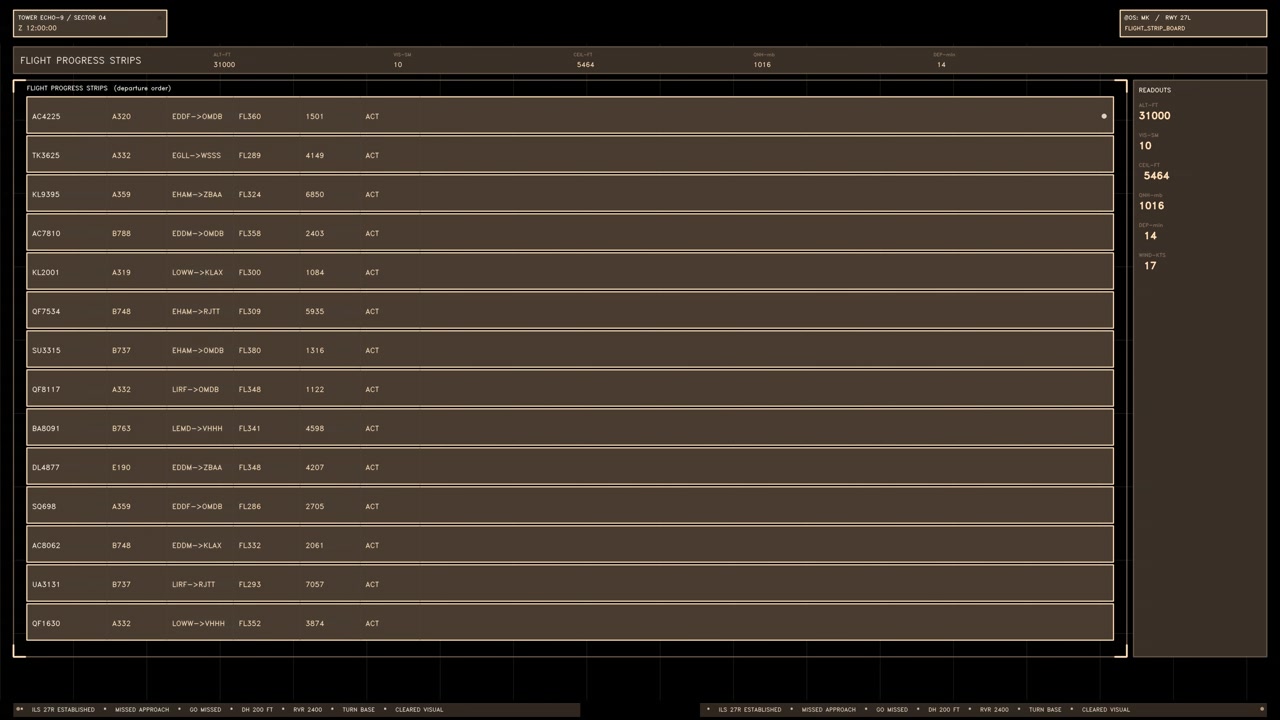Click the departure order panel heading
This screenshot has height=720, width=1280.
[99, 88]
